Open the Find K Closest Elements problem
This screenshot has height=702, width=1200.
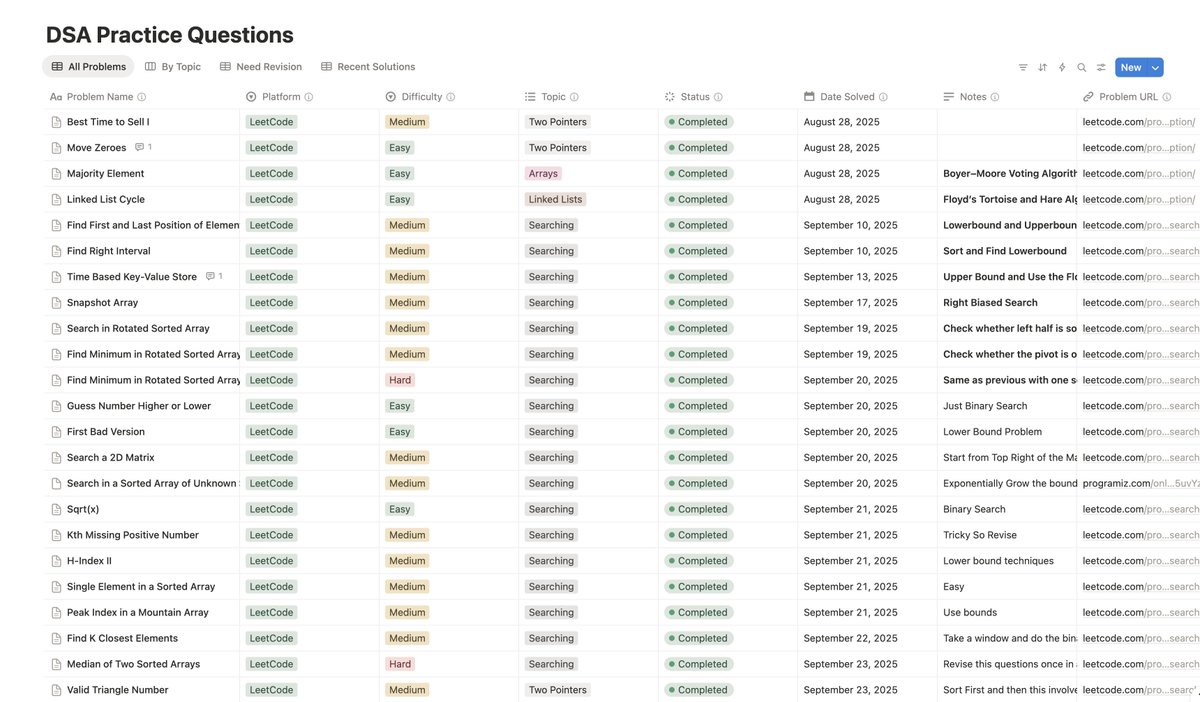[122, 638]
